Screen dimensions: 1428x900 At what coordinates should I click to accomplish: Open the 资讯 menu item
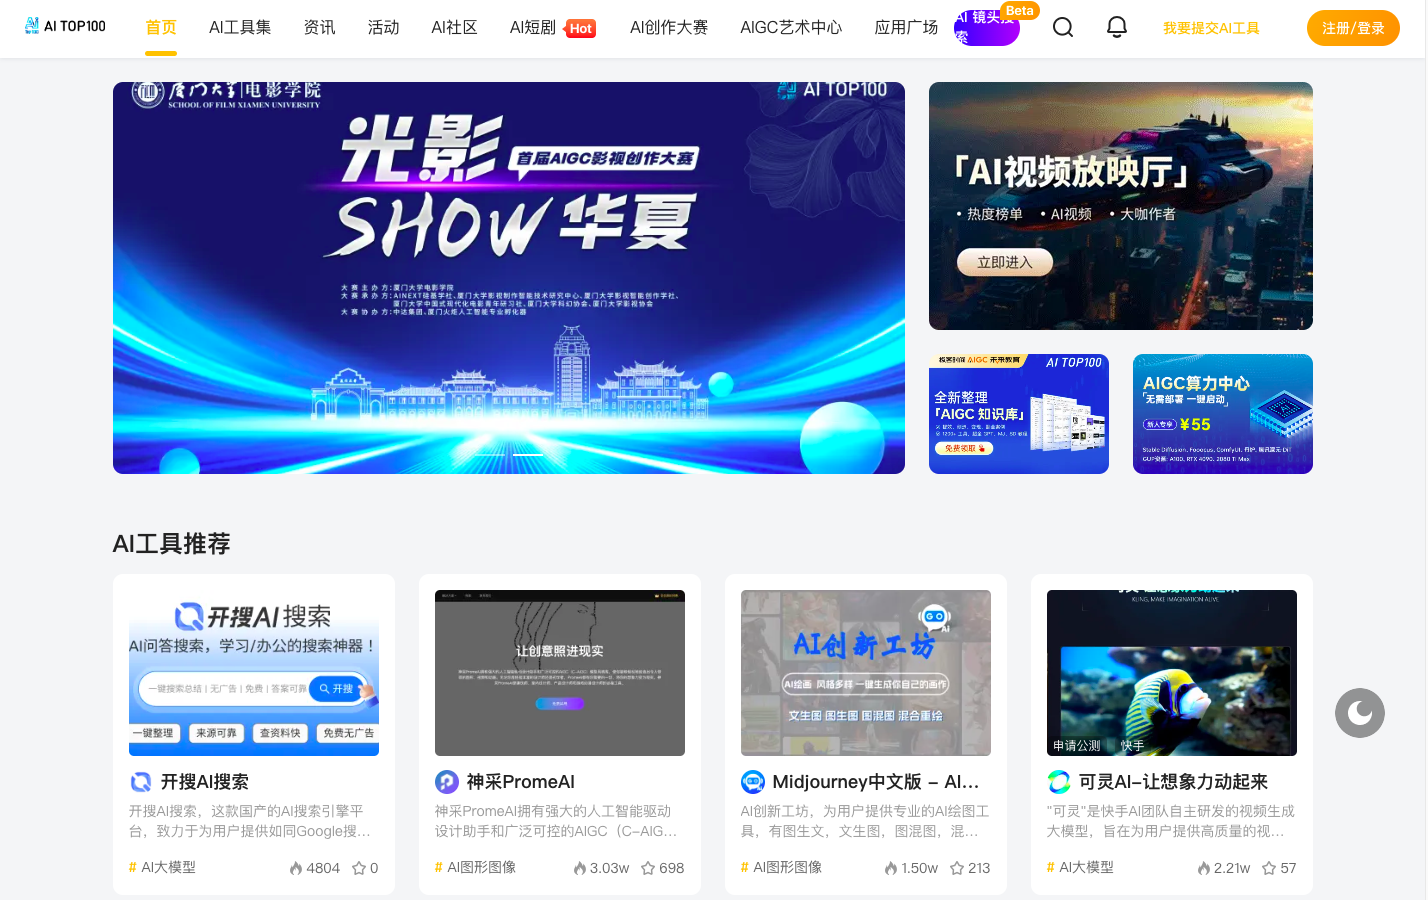click(x=319, y=27)
